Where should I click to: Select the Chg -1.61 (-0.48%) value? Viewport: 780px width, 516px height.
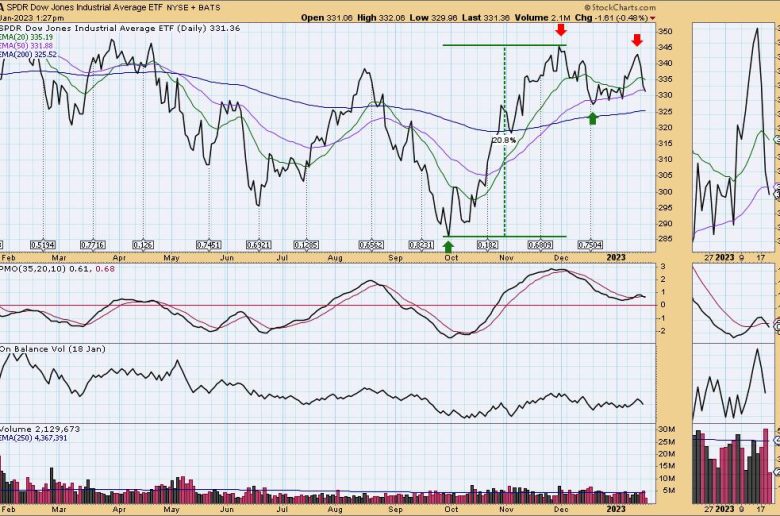click(611, 17)
